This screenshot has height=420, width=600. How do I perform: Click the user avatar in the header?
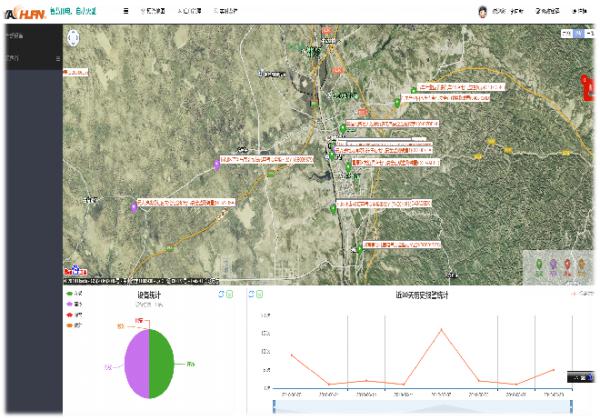[482, 10]
